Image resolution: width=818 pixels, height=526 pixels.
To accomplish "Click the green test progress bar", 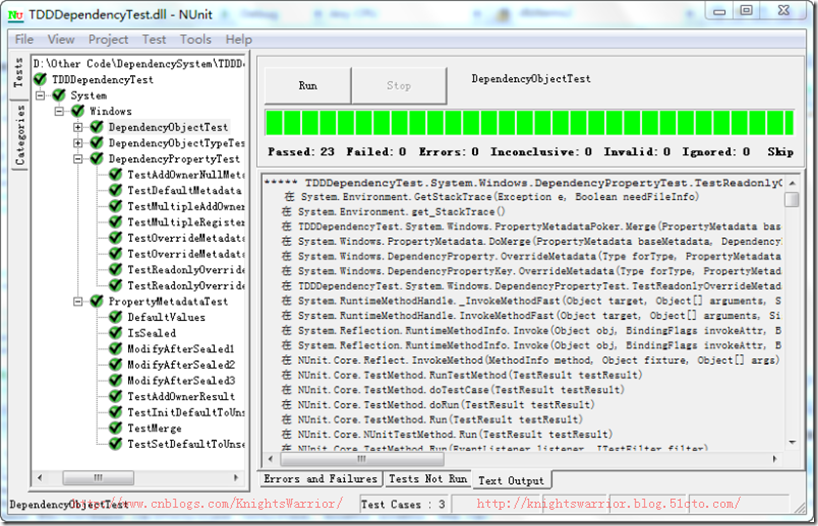I will (528, 123).
